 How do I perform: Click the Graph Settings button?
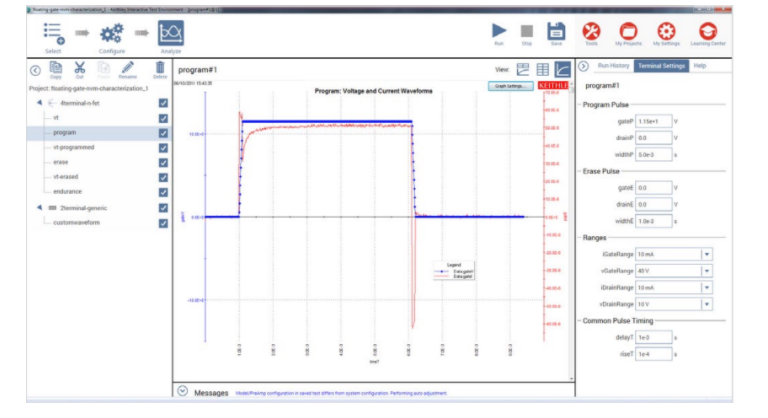coord(510,86)
